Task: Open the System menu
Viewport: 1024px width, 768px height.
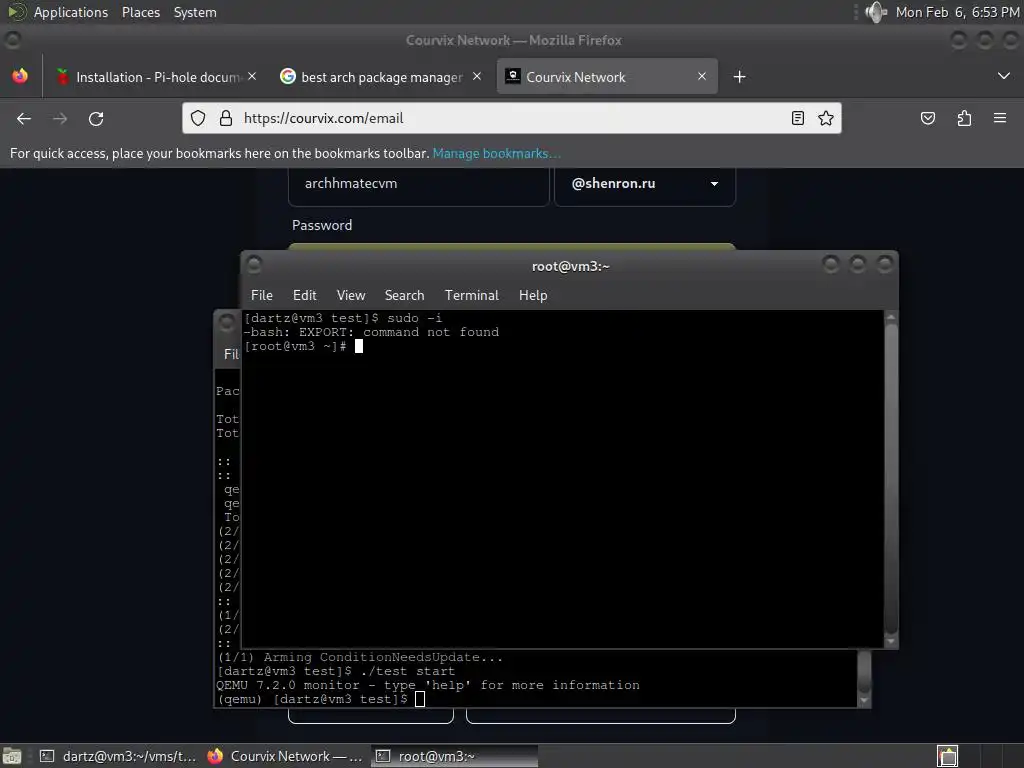Action: tap(195, 12)
